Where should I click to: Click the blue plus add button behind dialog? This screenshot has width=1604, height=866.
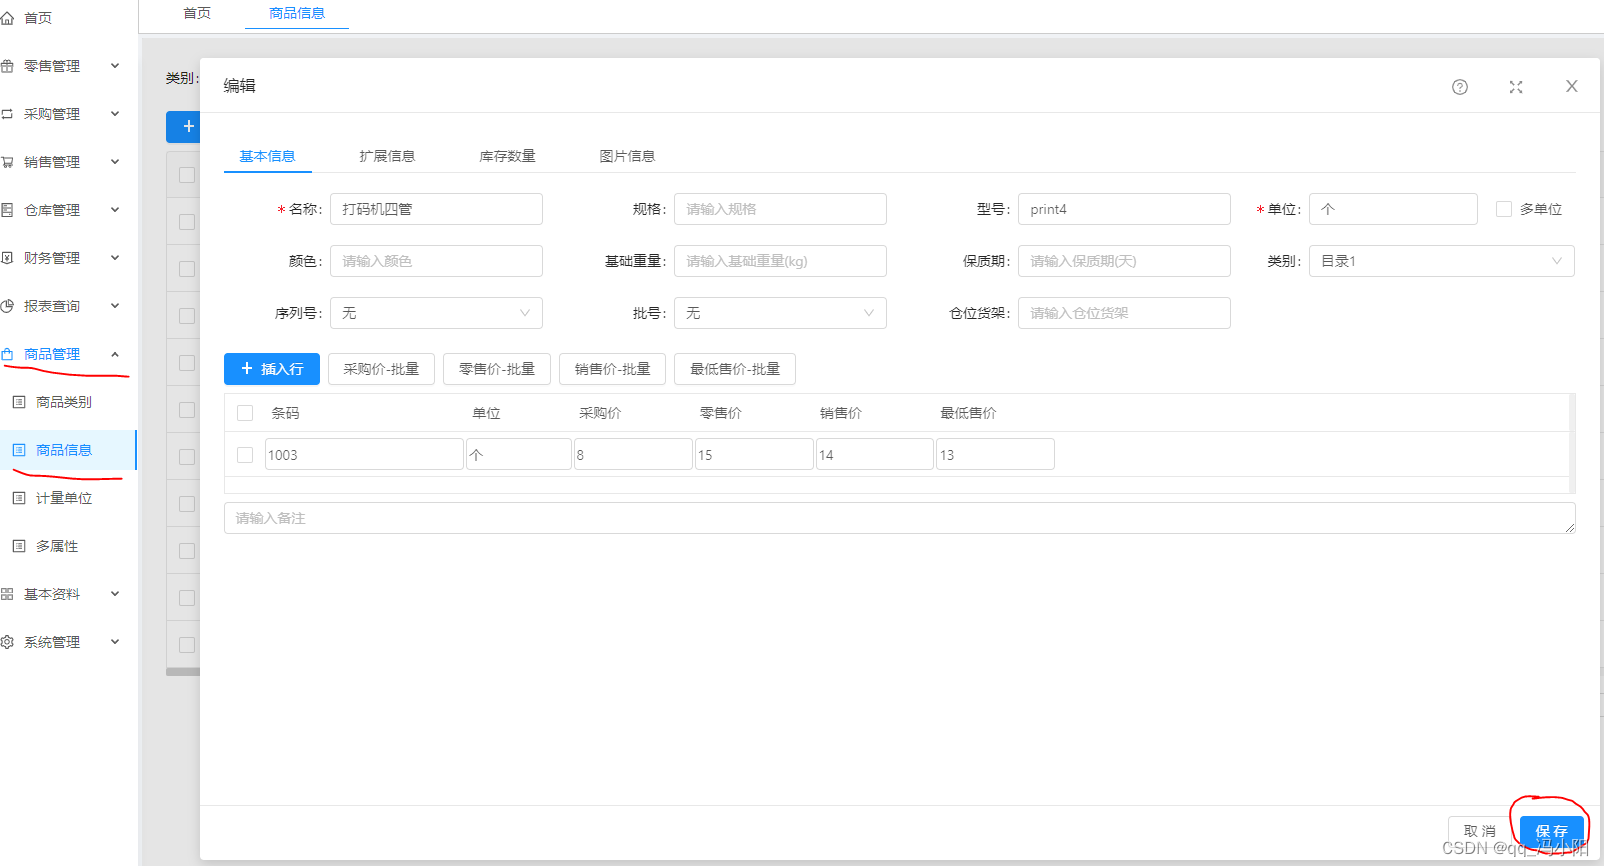184,126
